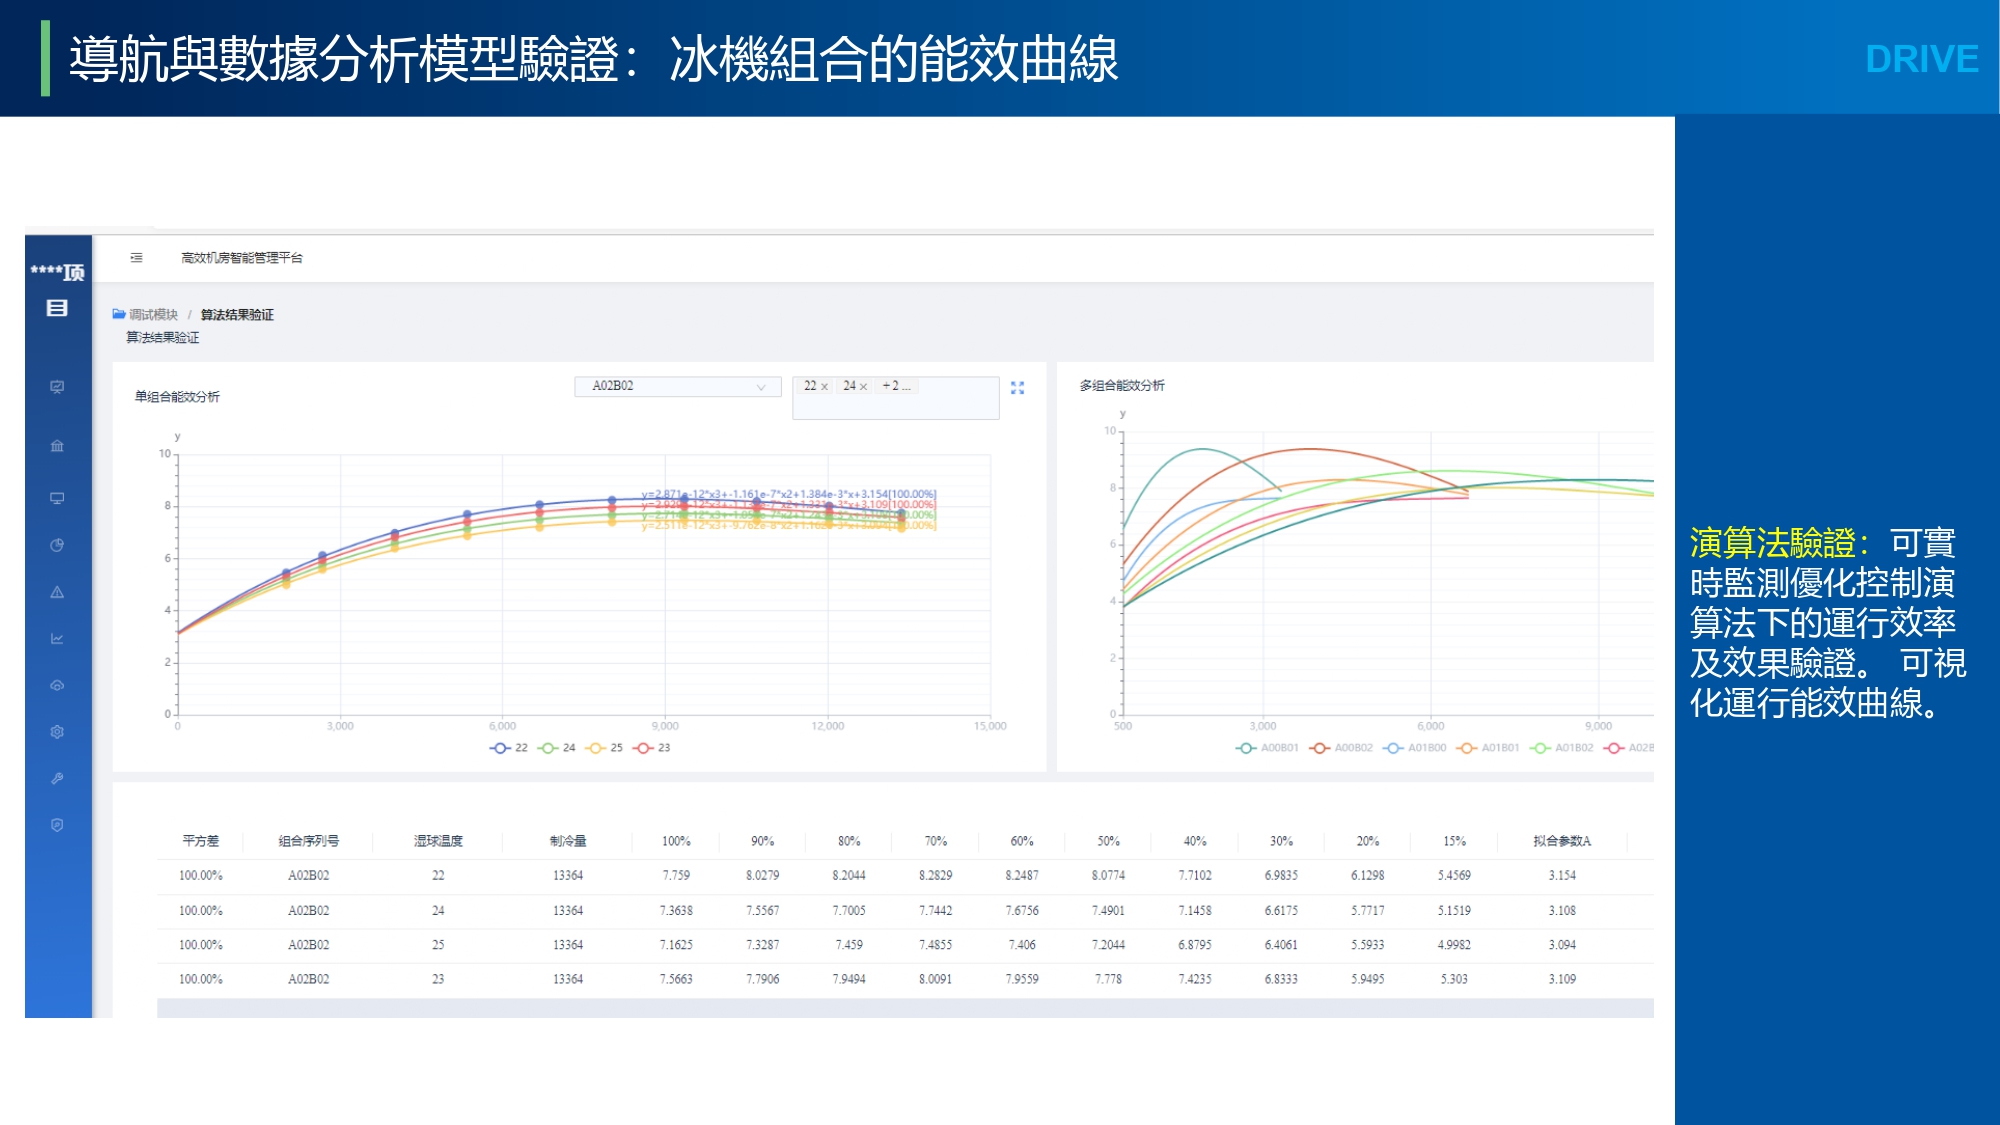Open the list menu icon under logo
2000x1125 pixels.
(x=57, y=308)
